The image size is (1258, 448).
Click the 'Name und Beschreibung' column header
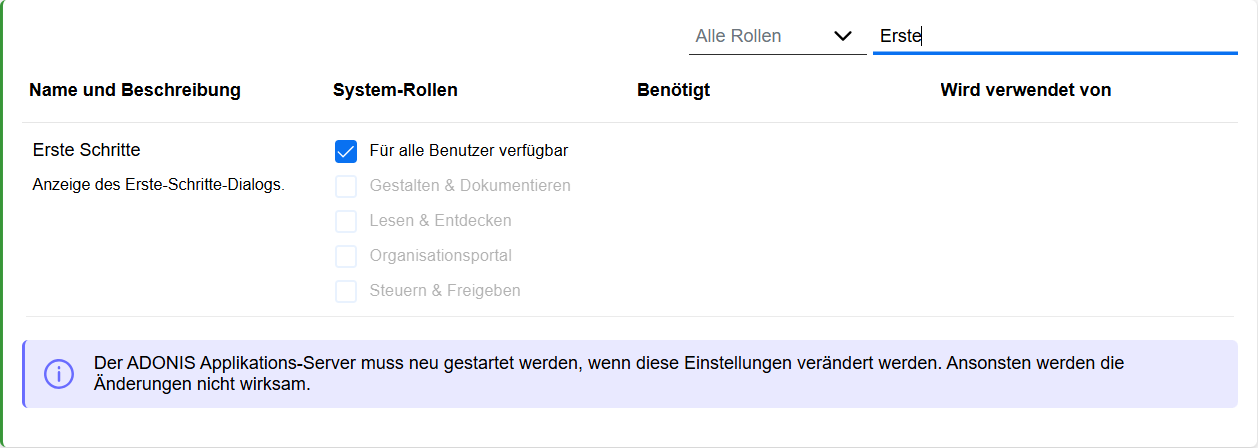coord(135,90)
